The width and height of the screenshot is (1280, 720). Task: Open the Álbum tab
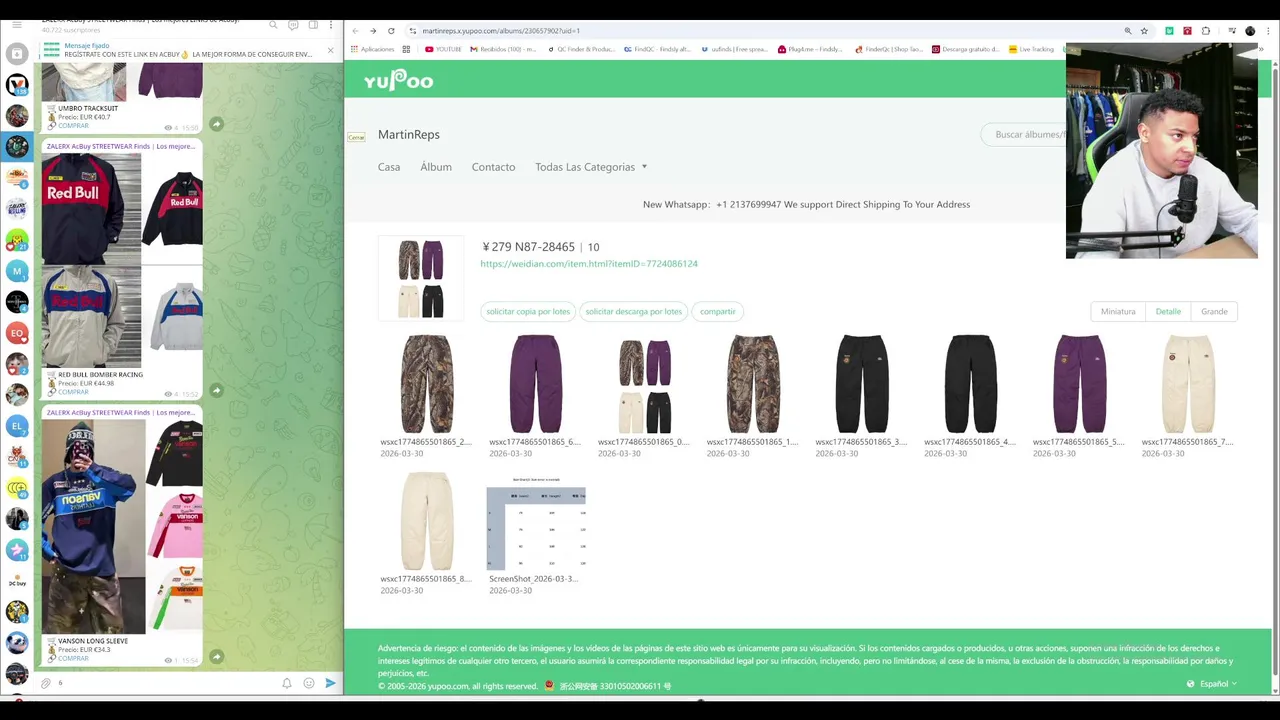[x=436, y=167]
